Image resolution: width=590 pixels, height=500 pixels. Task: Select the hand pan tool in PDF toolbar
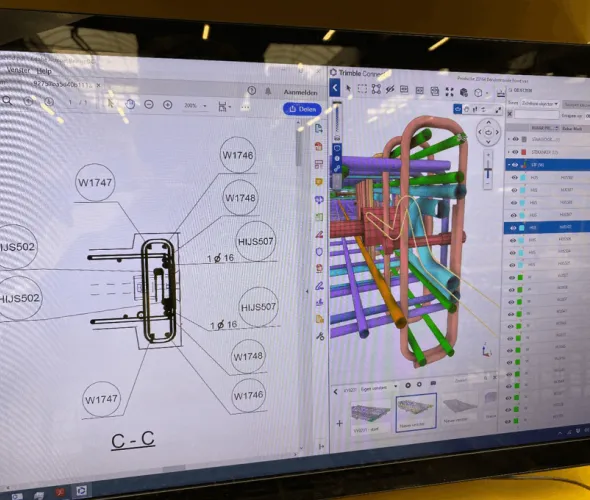tap(130, 104)
